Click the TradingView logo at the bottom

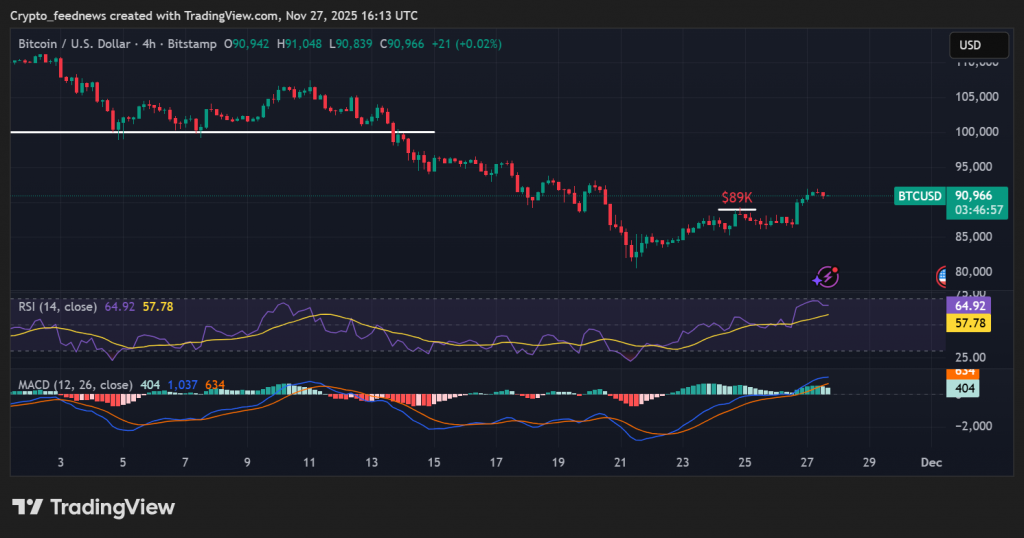93,507
